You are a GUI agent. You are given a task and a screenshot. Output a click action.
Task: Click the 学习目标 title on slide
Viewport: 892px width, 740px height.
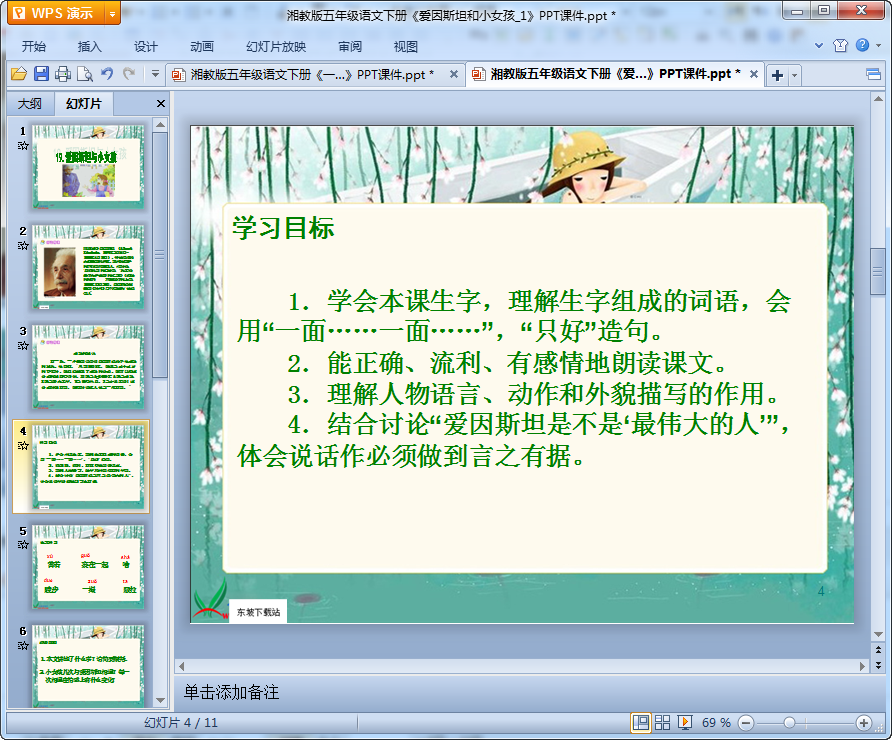click(x=283, y=228)
